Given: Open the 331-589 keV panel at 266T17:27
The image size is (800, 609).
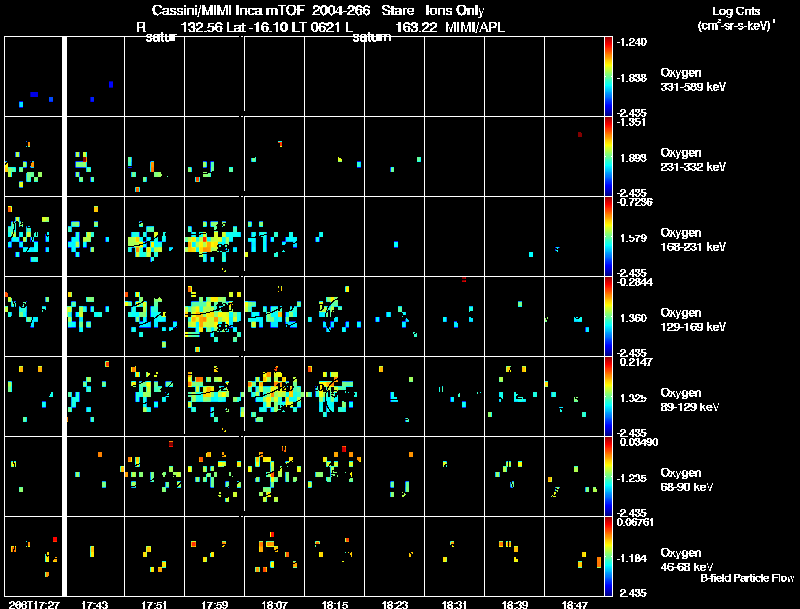Looking at the screenshot, I should pyautogui.click(x=33, y=77).
